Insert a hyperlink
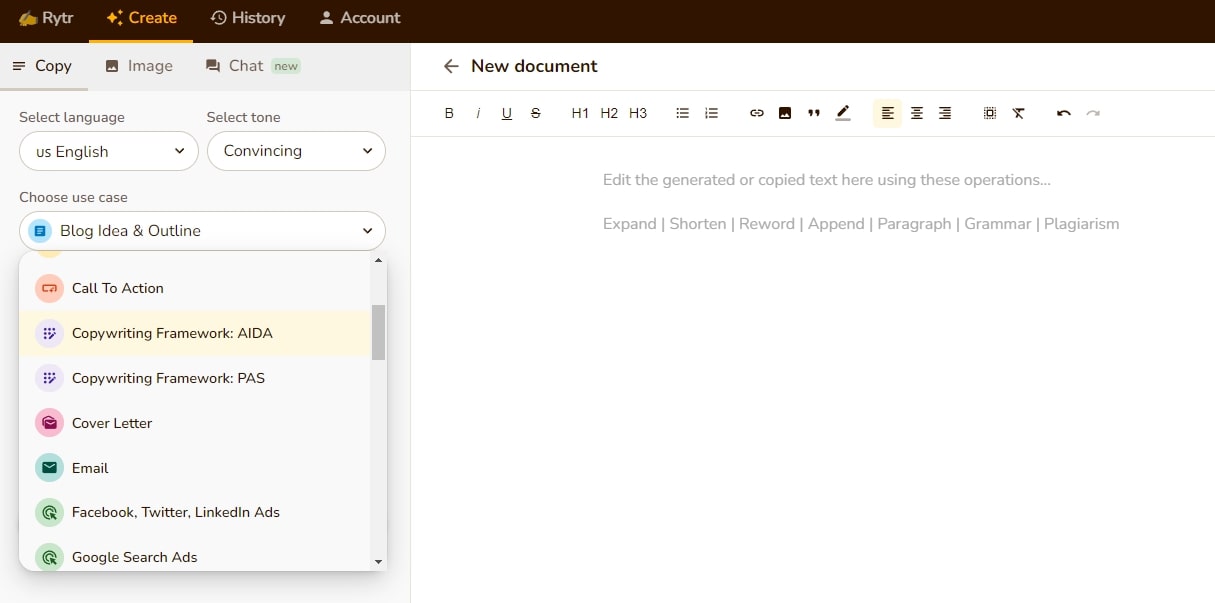The image size is (1215, 603). [x=757, y=113]
